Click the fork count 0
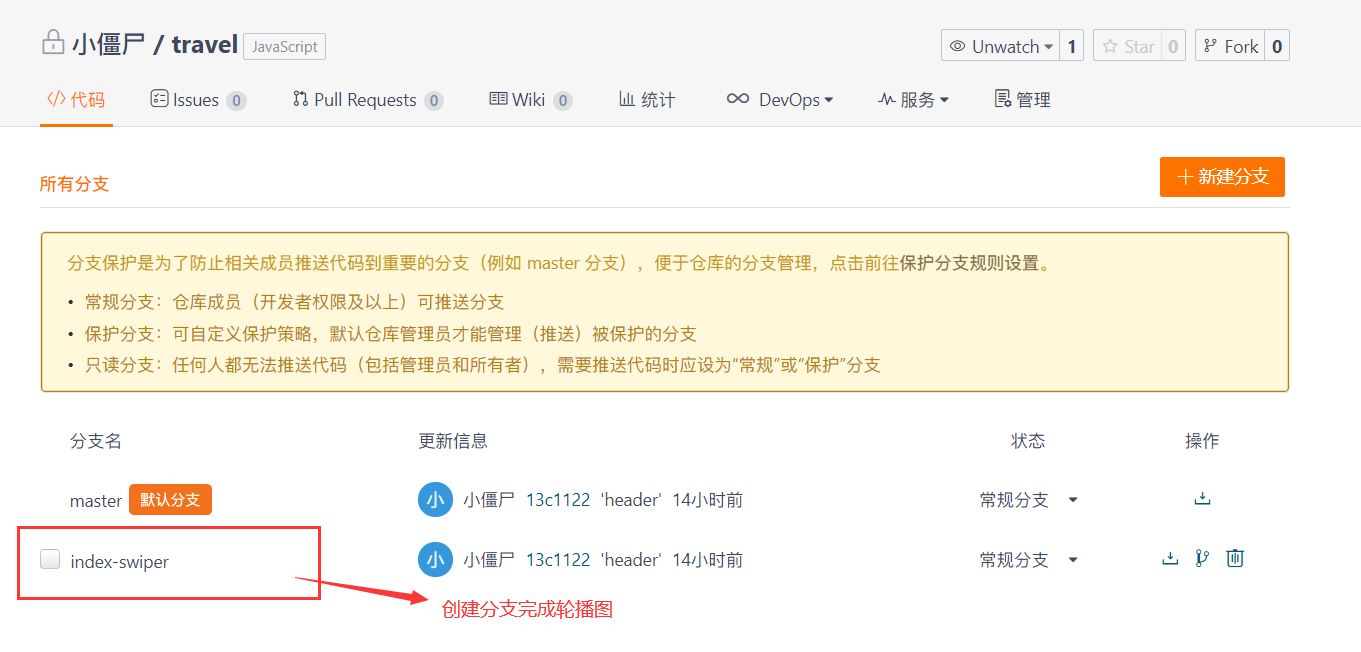Image resolution: width=1361 pixels, height=652 pixels. point(1277,46)
